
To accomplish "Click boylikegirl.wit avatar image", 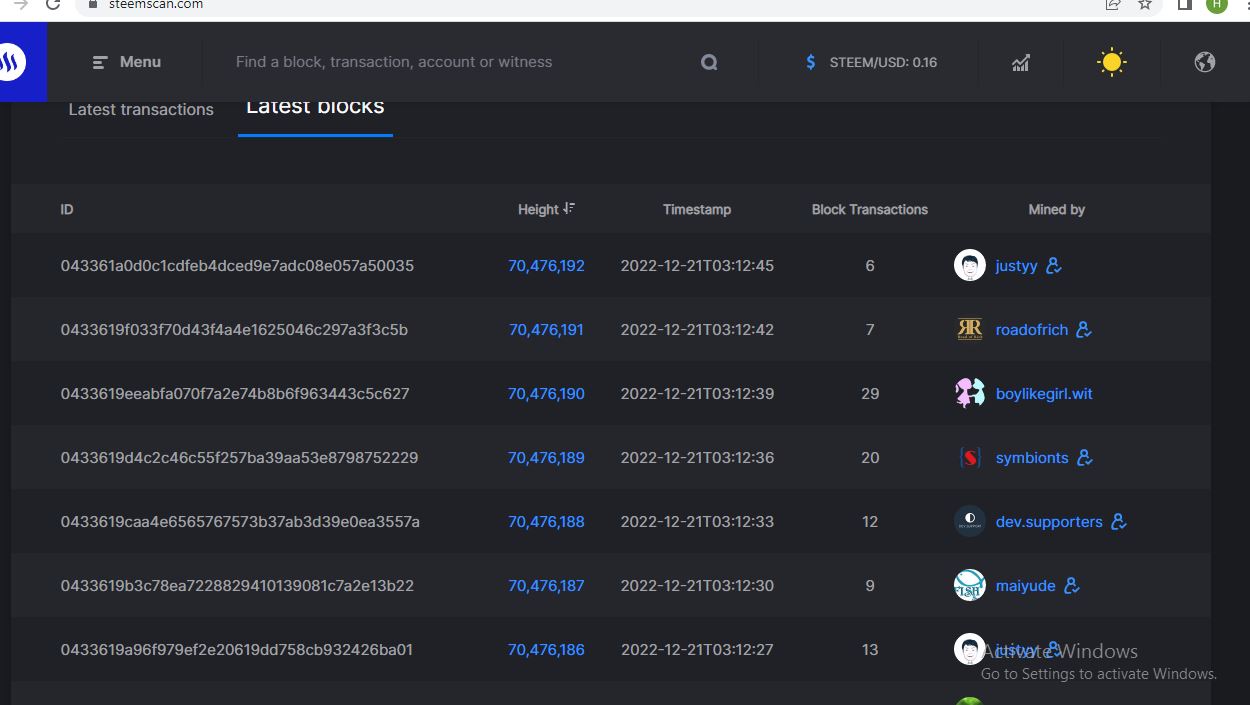I will [x=969, y=393].
